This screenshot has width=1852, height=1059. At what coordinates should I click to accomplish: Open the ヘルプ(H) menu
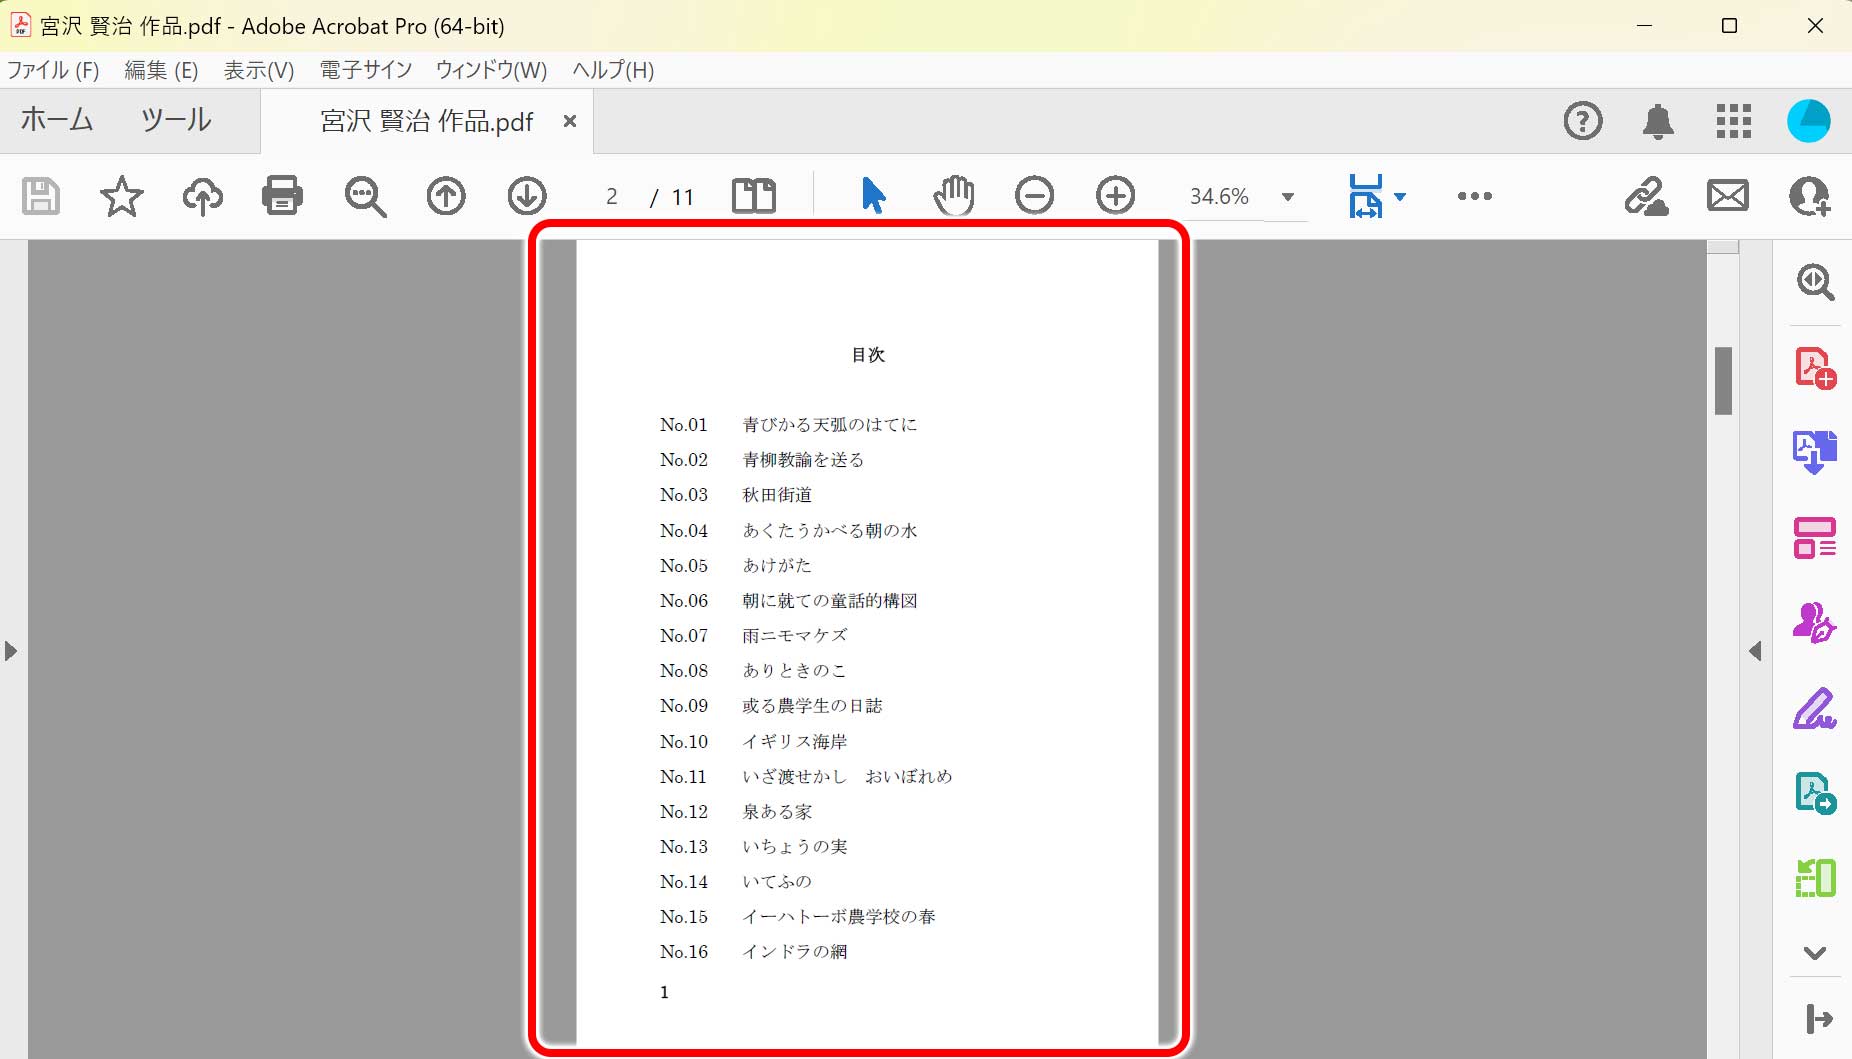tap(613, 70)
